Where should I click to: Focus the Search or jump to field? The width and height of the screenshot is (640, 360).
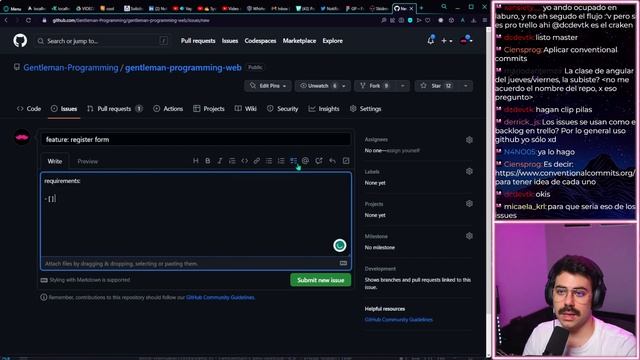click(102, 41)
